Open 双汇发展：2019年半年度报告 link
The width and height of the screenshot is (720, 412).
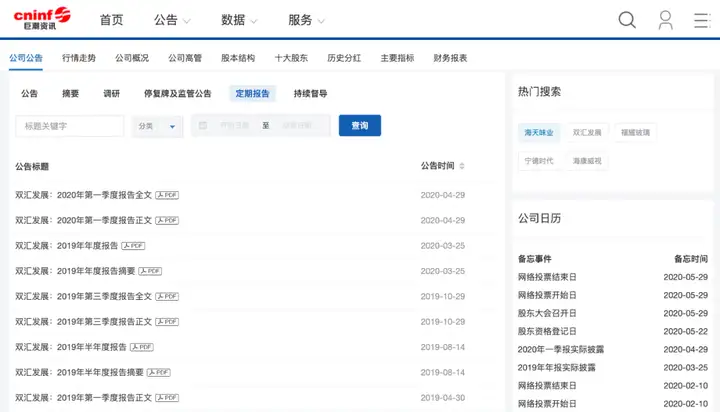71,347
